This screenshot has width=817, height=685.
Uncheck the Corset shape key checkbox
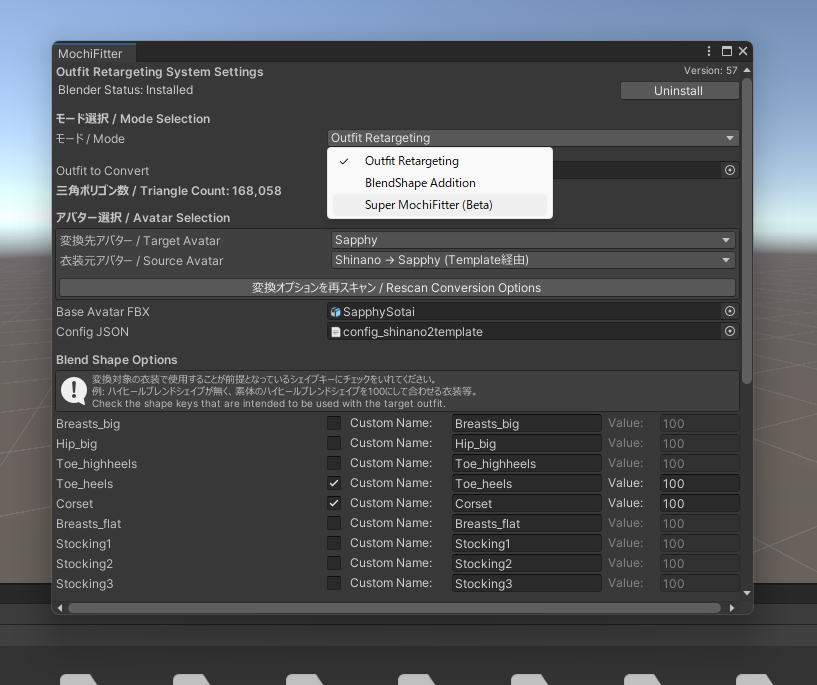coord(334,503)
